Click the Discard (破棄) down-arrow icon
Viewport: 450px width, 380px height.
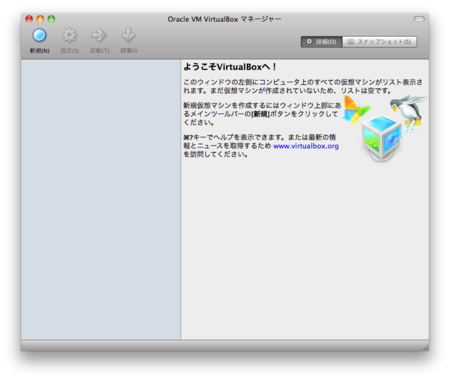click(128, 35)
